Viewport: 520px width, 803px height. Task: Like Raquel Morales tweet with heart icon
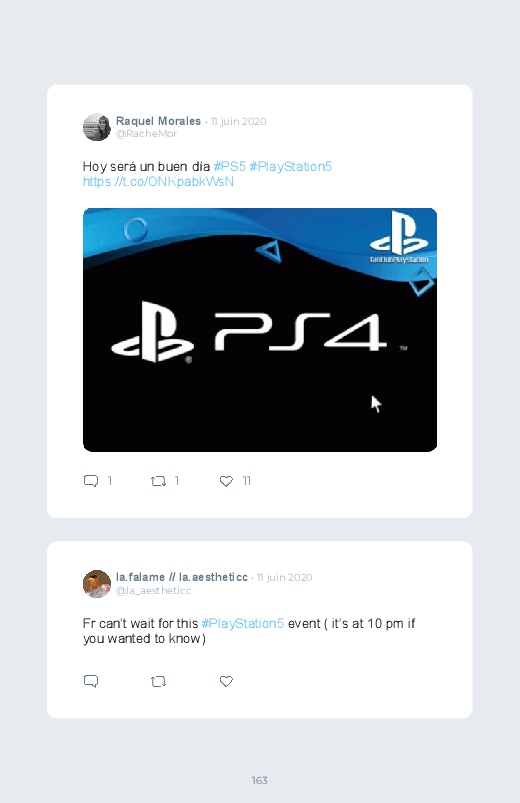point(226,481)
